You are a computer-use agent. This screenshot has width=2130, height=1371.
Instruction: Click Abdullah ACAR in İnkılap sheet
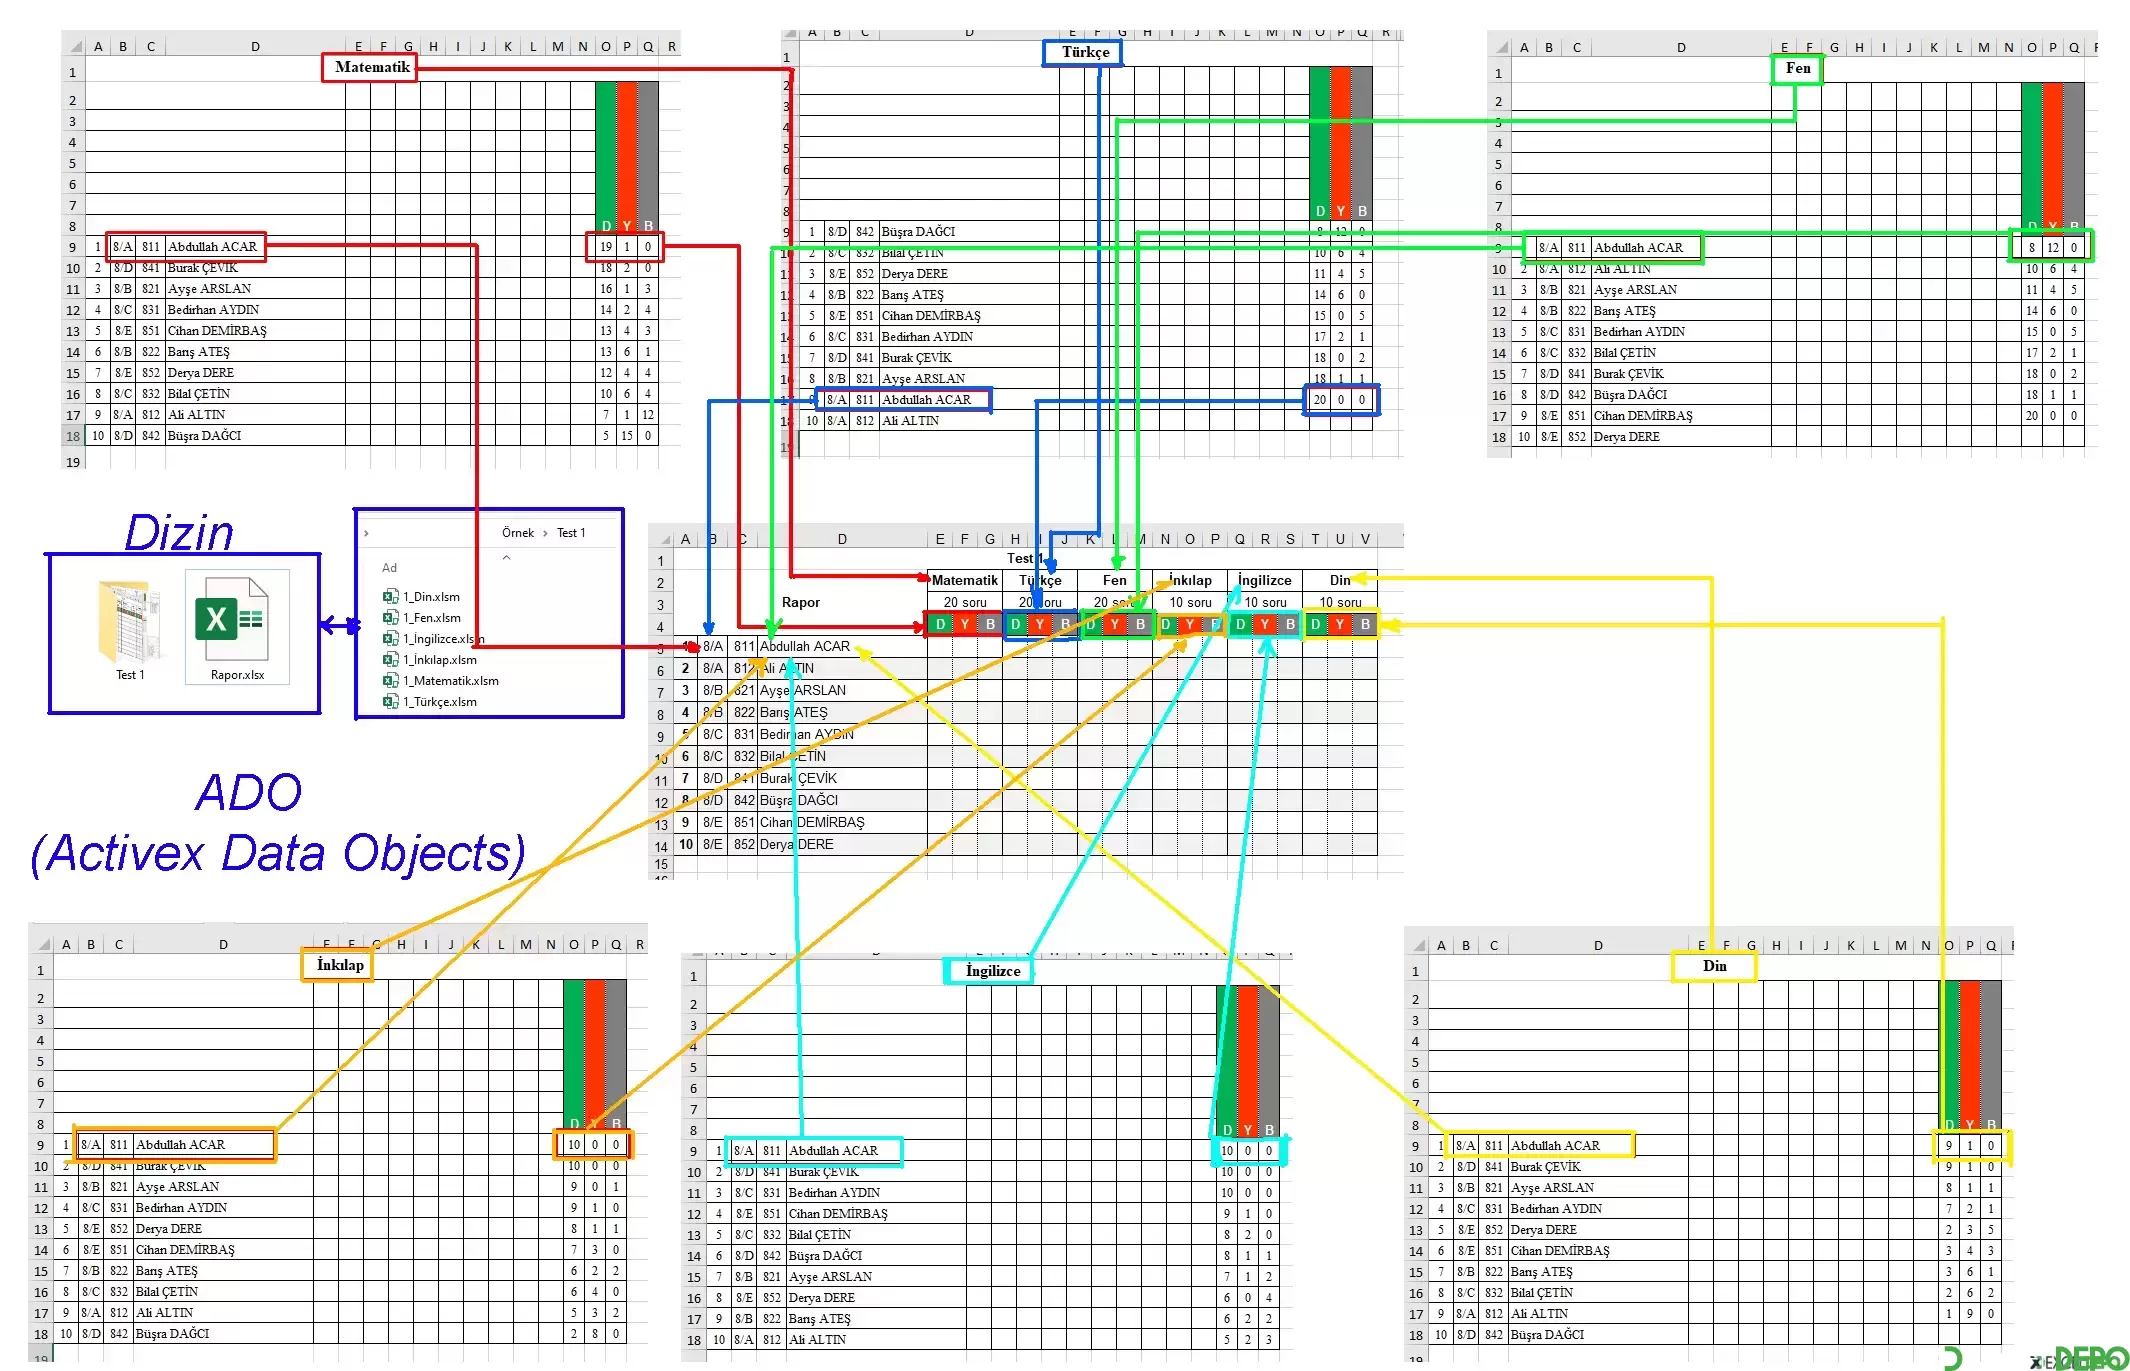click(x=180, y=1144)
